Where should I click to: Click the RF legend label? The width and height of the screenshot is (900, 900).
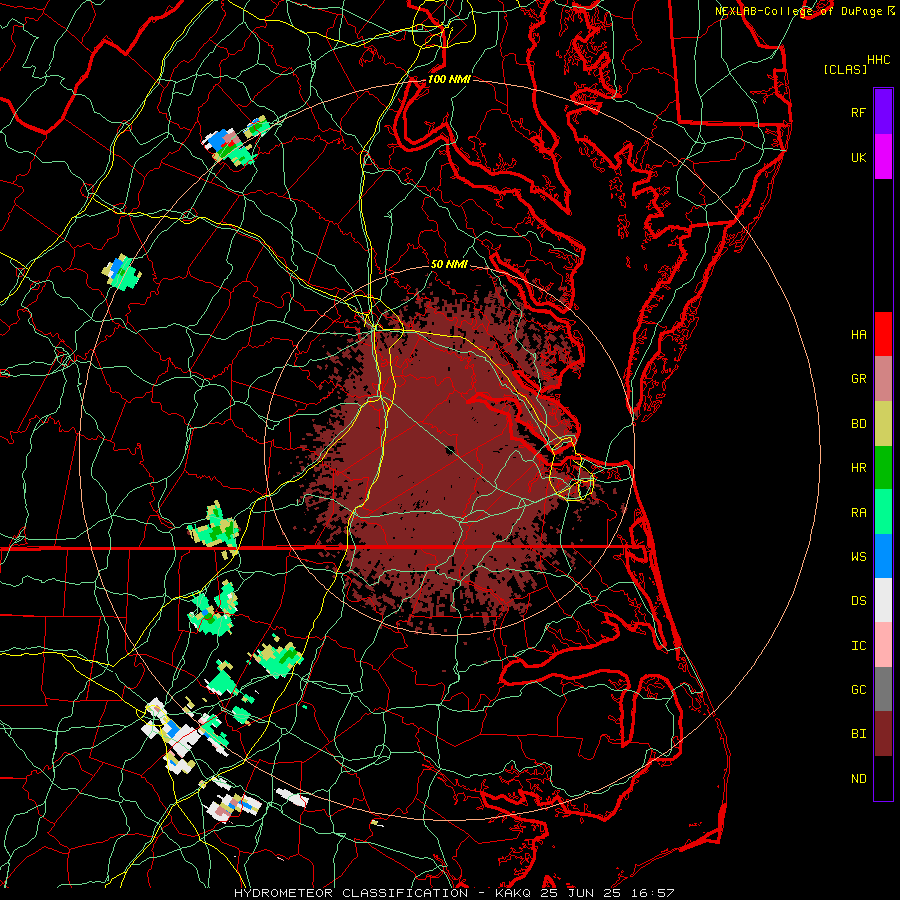[859, 112]
